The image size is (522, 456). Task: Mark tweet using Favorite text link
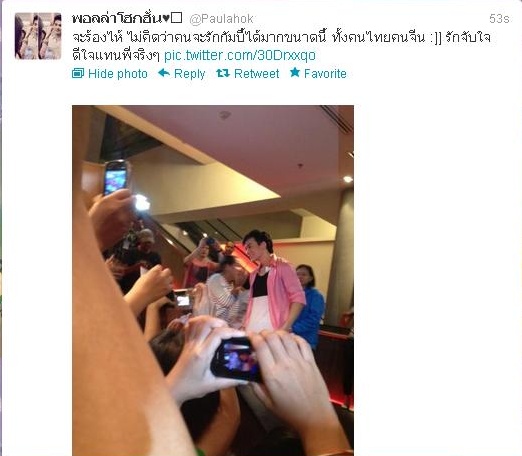click(325, 74)
